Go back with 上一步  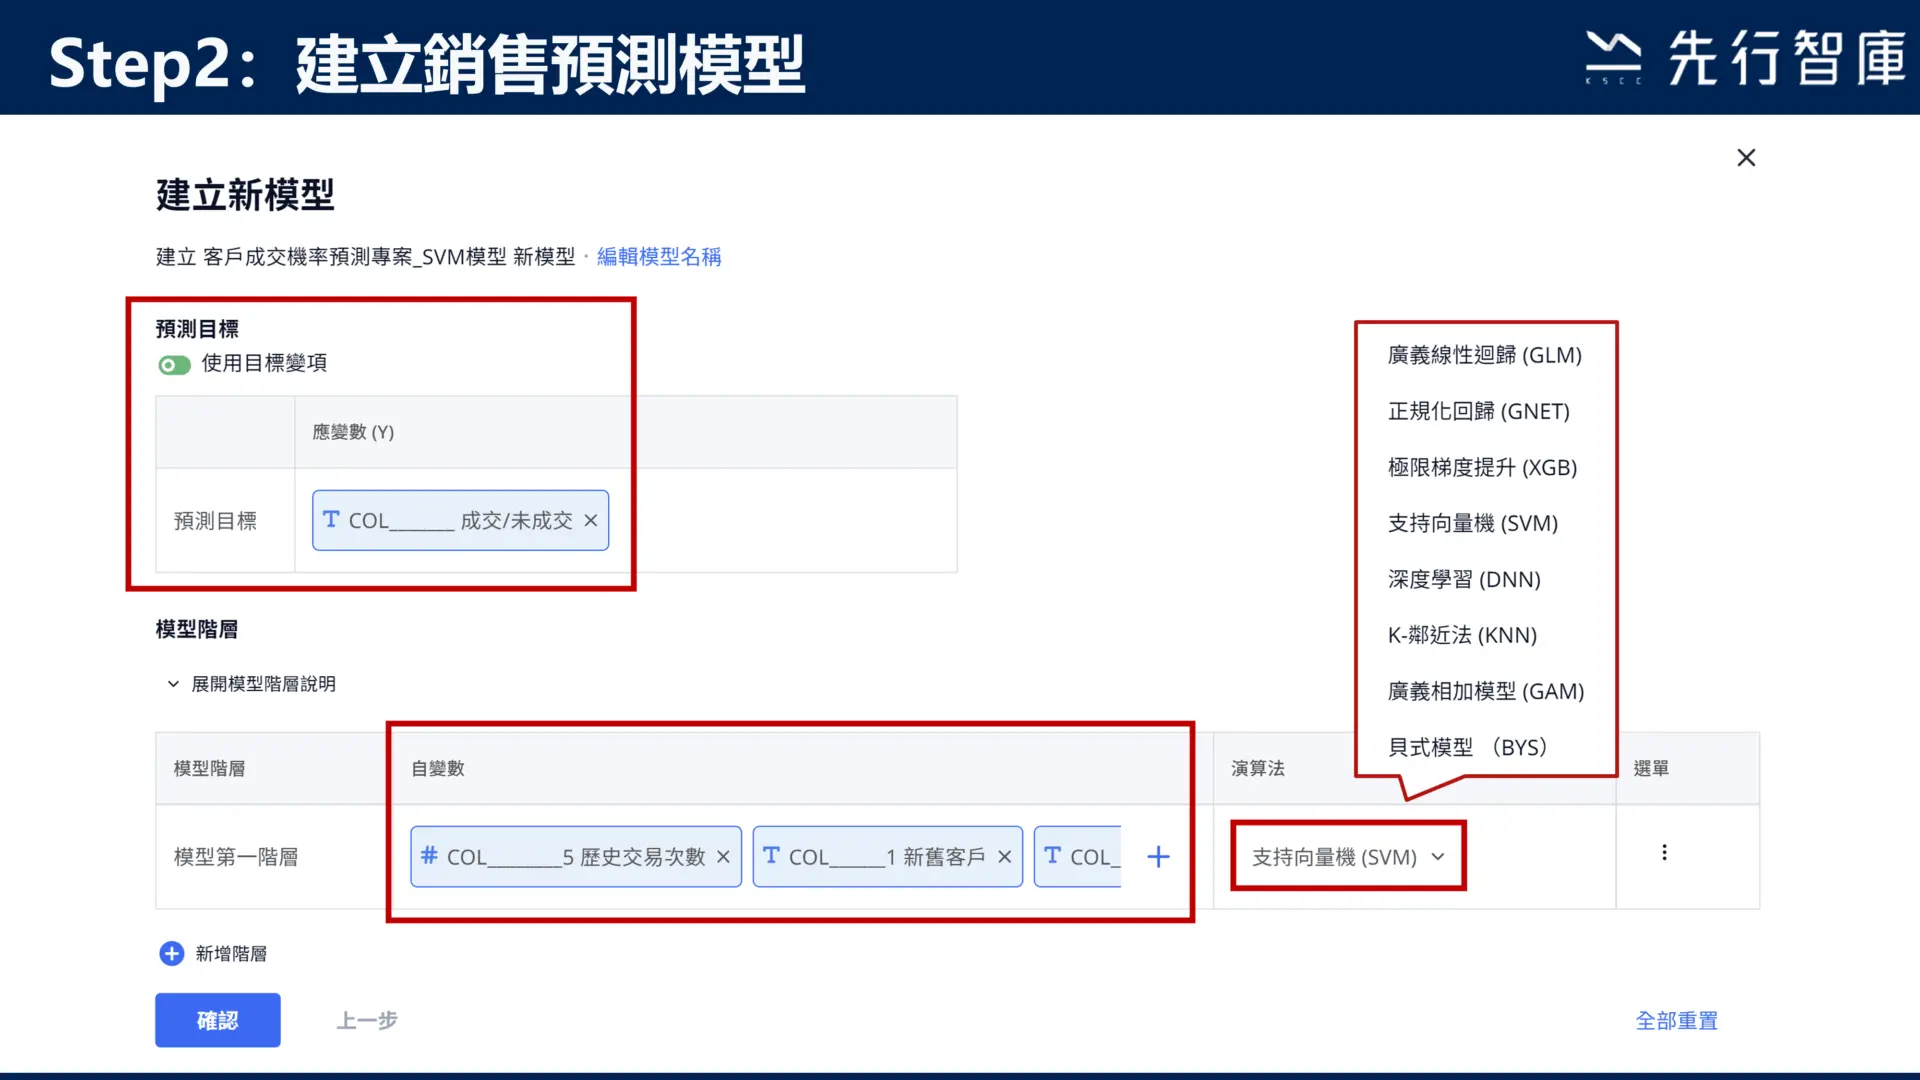tap(367, 1020)
